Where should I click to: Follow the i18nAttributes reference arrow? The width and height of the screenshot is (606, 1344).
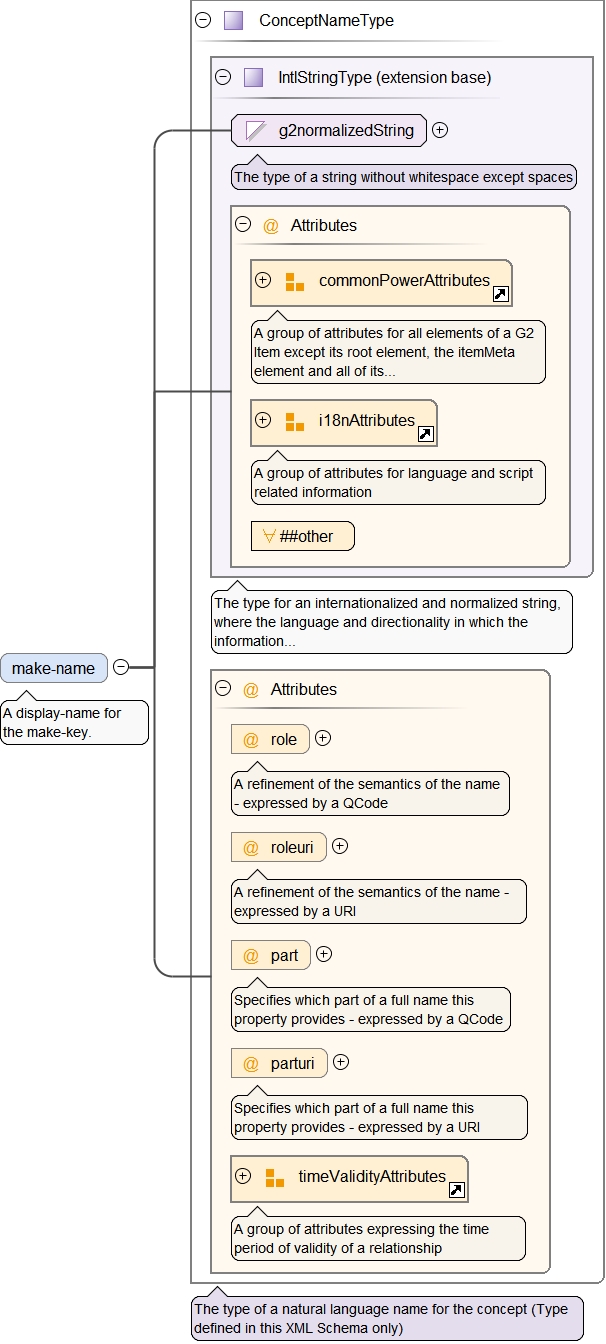(425, 434)
